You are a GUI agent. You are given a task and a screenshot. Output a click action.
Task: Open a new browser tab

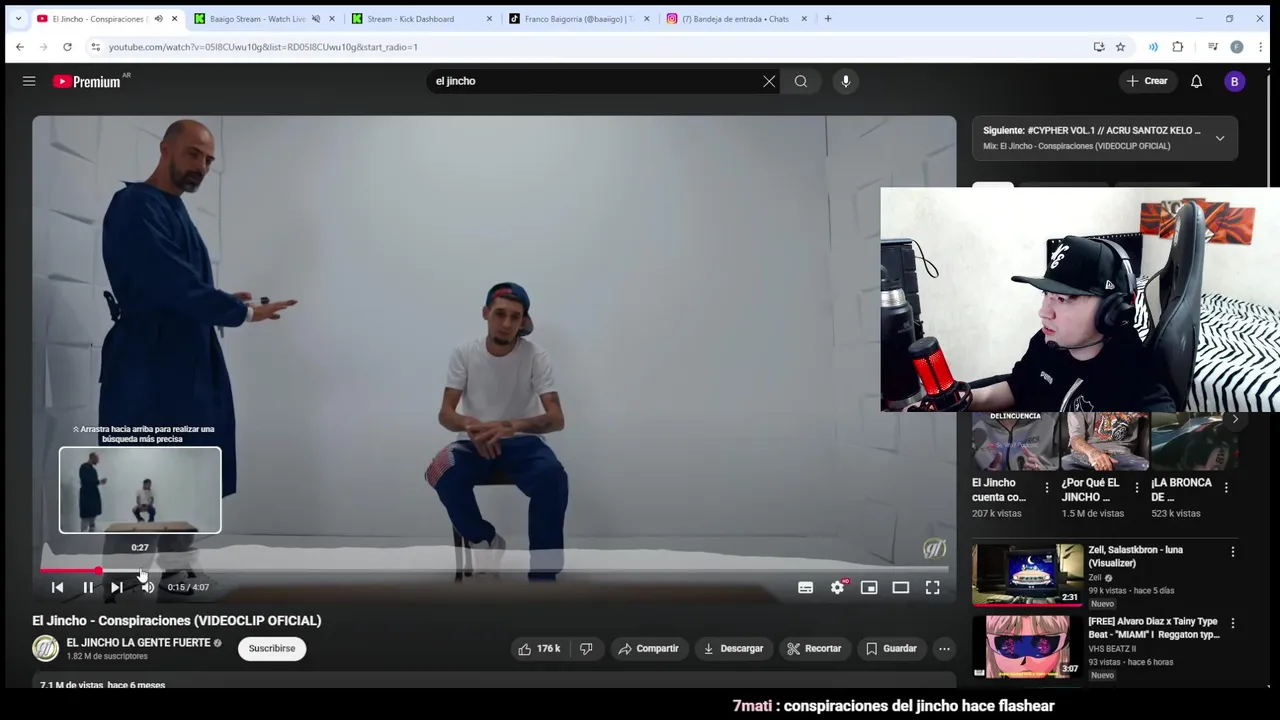[x=828, y=19]
